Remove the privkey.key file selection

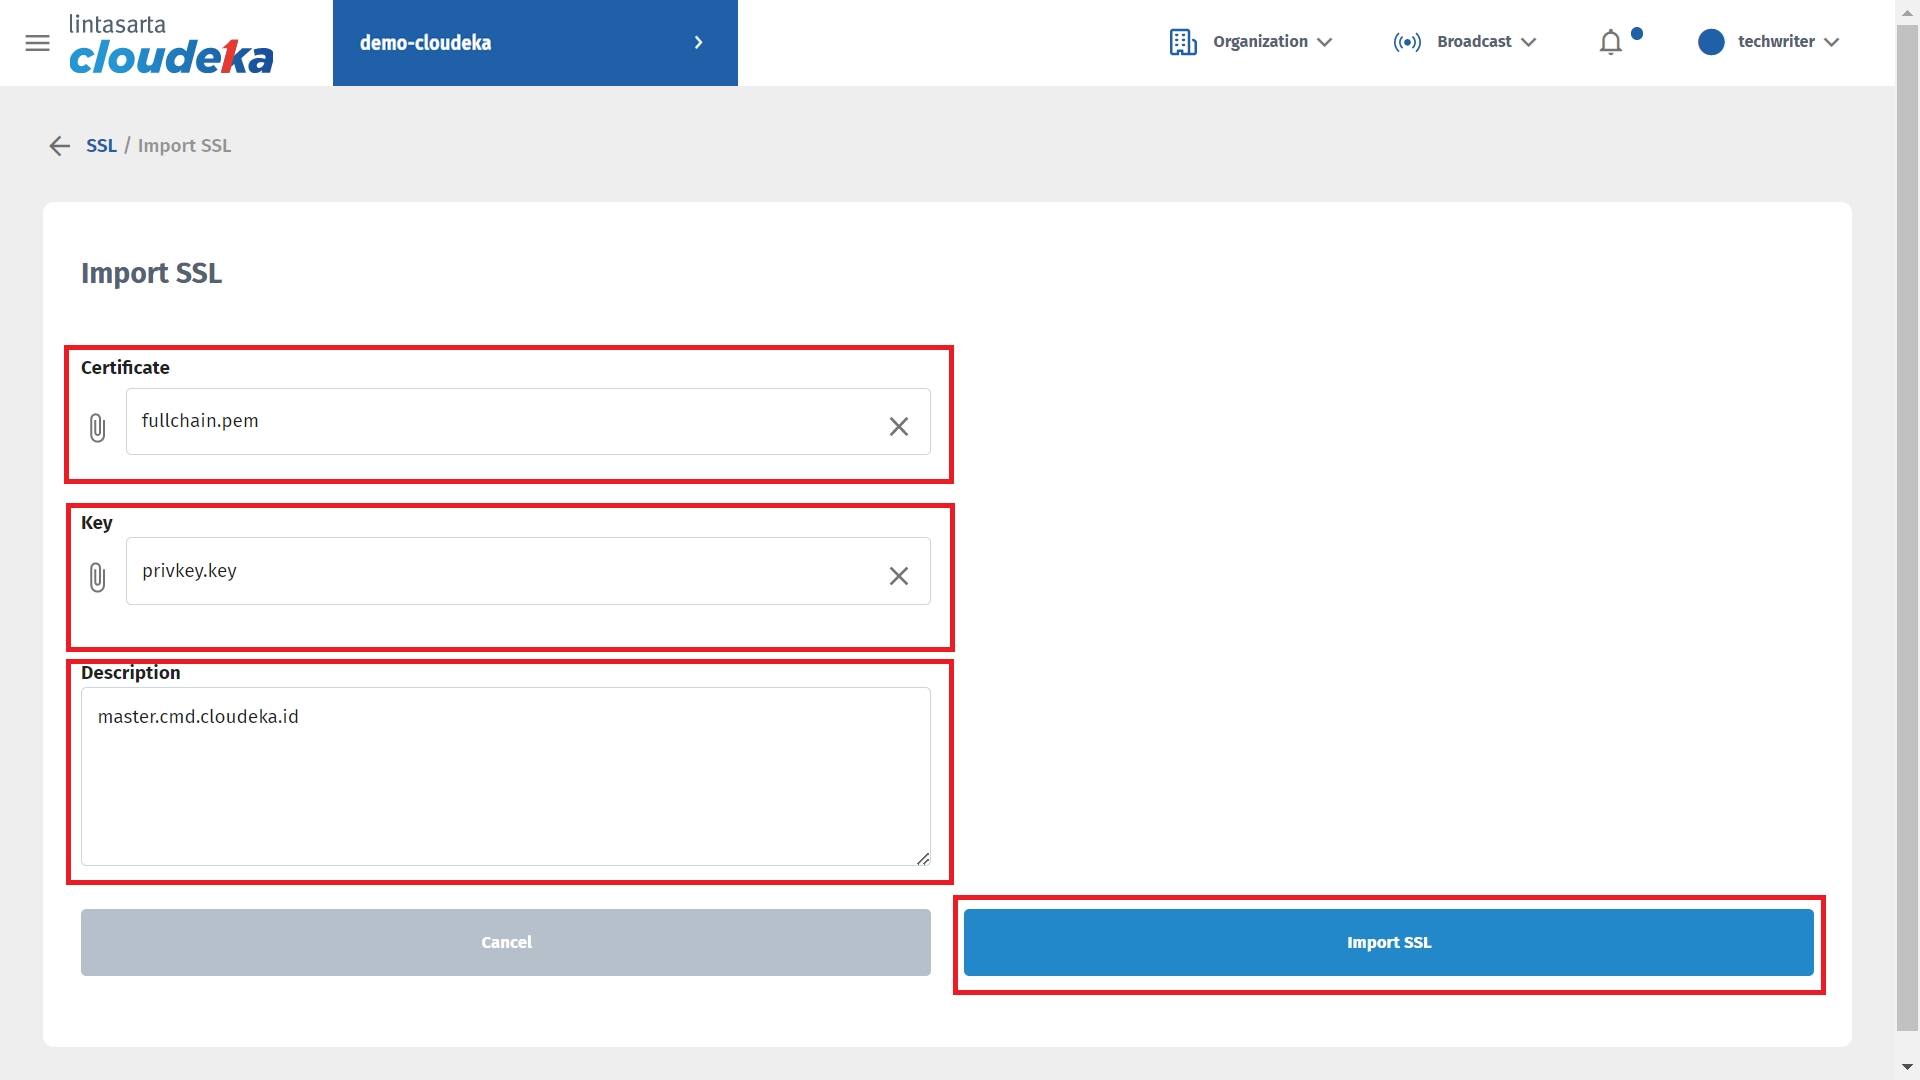tap(898, 576)
